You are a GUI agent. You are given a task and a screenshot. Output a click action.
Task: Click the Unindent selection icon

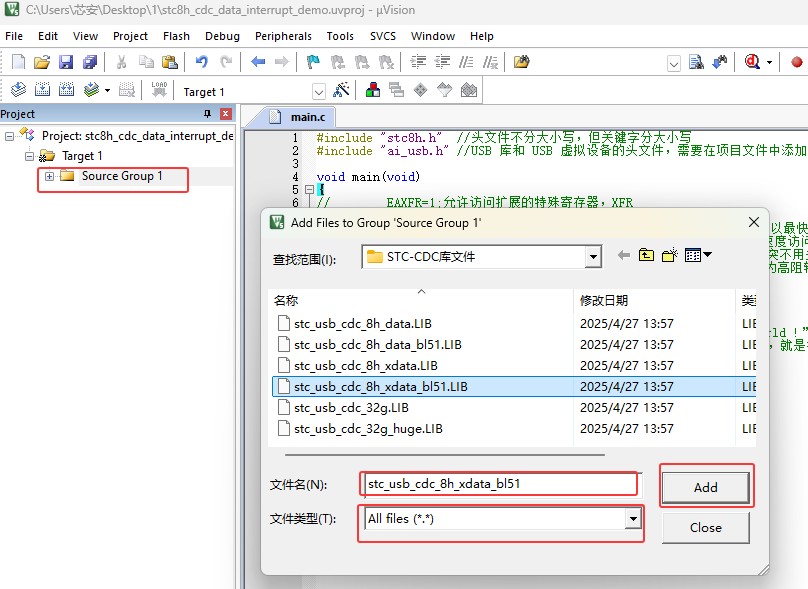tap(442, 62)
